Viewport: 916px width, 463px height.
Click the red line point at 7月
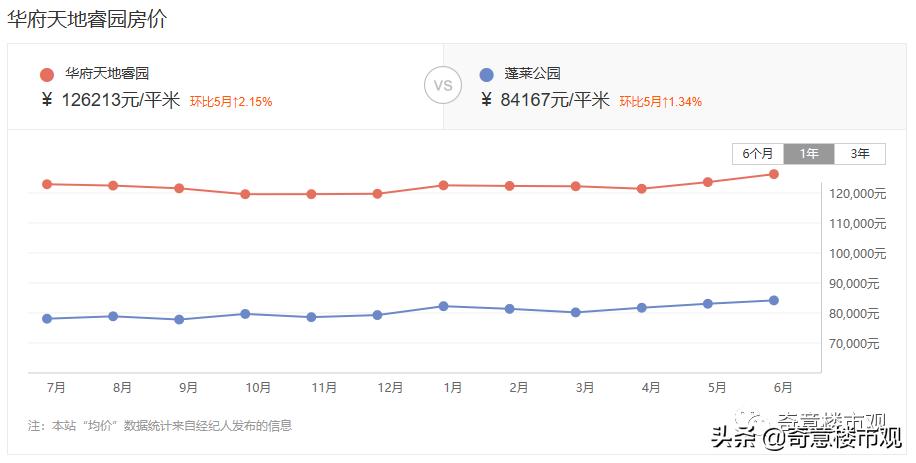(47, 184)
